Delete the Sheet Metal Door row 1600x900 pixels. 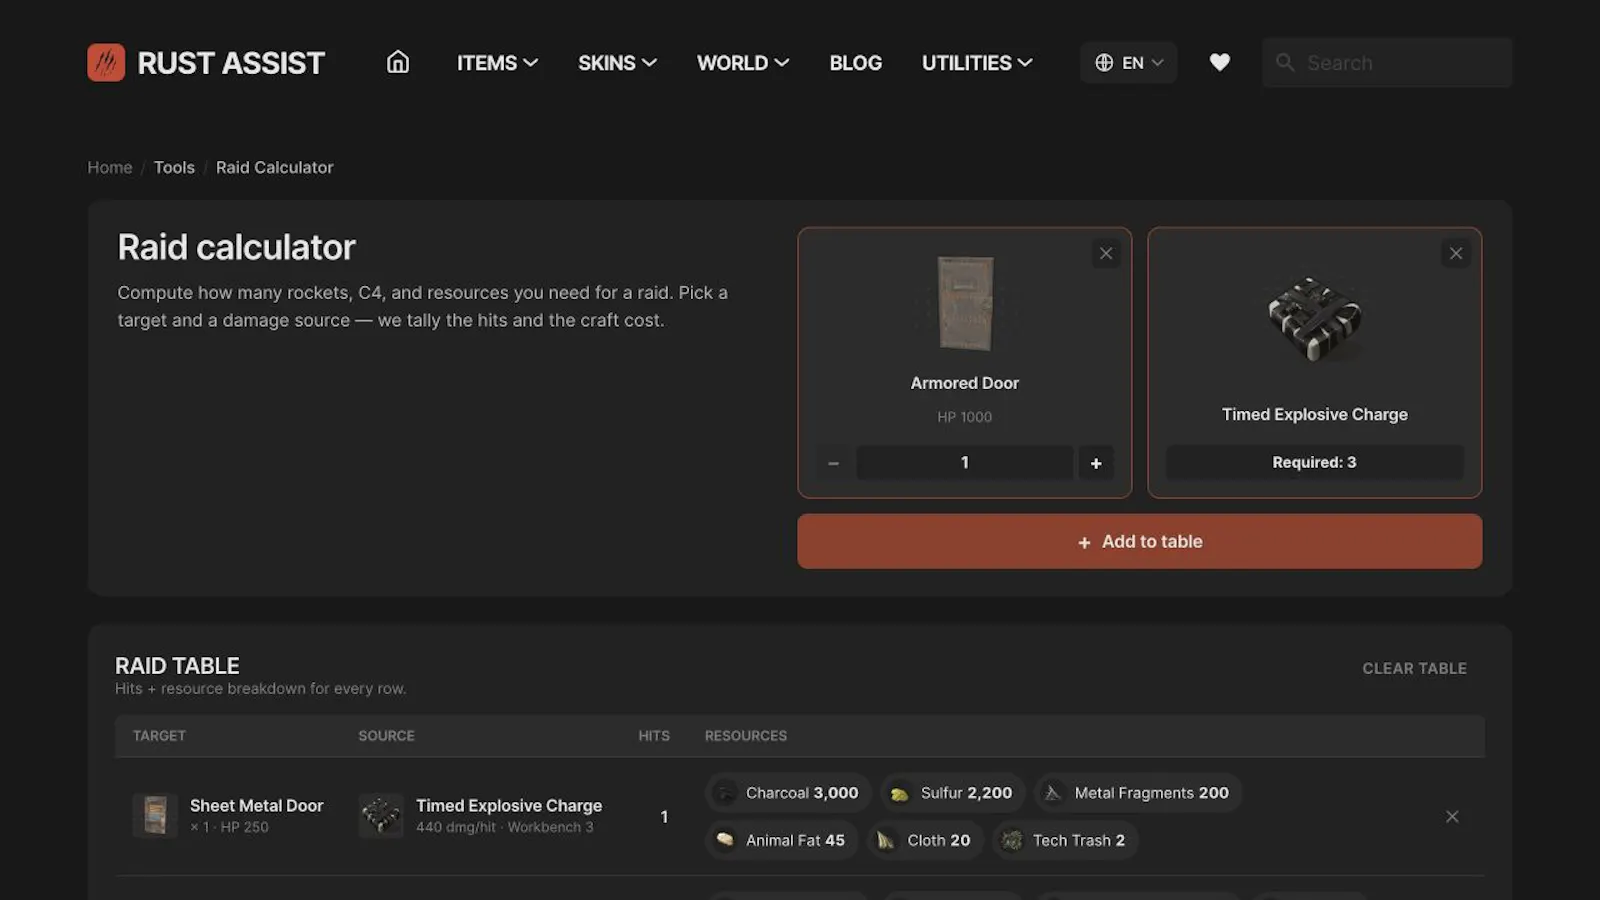click(1452, 817)
